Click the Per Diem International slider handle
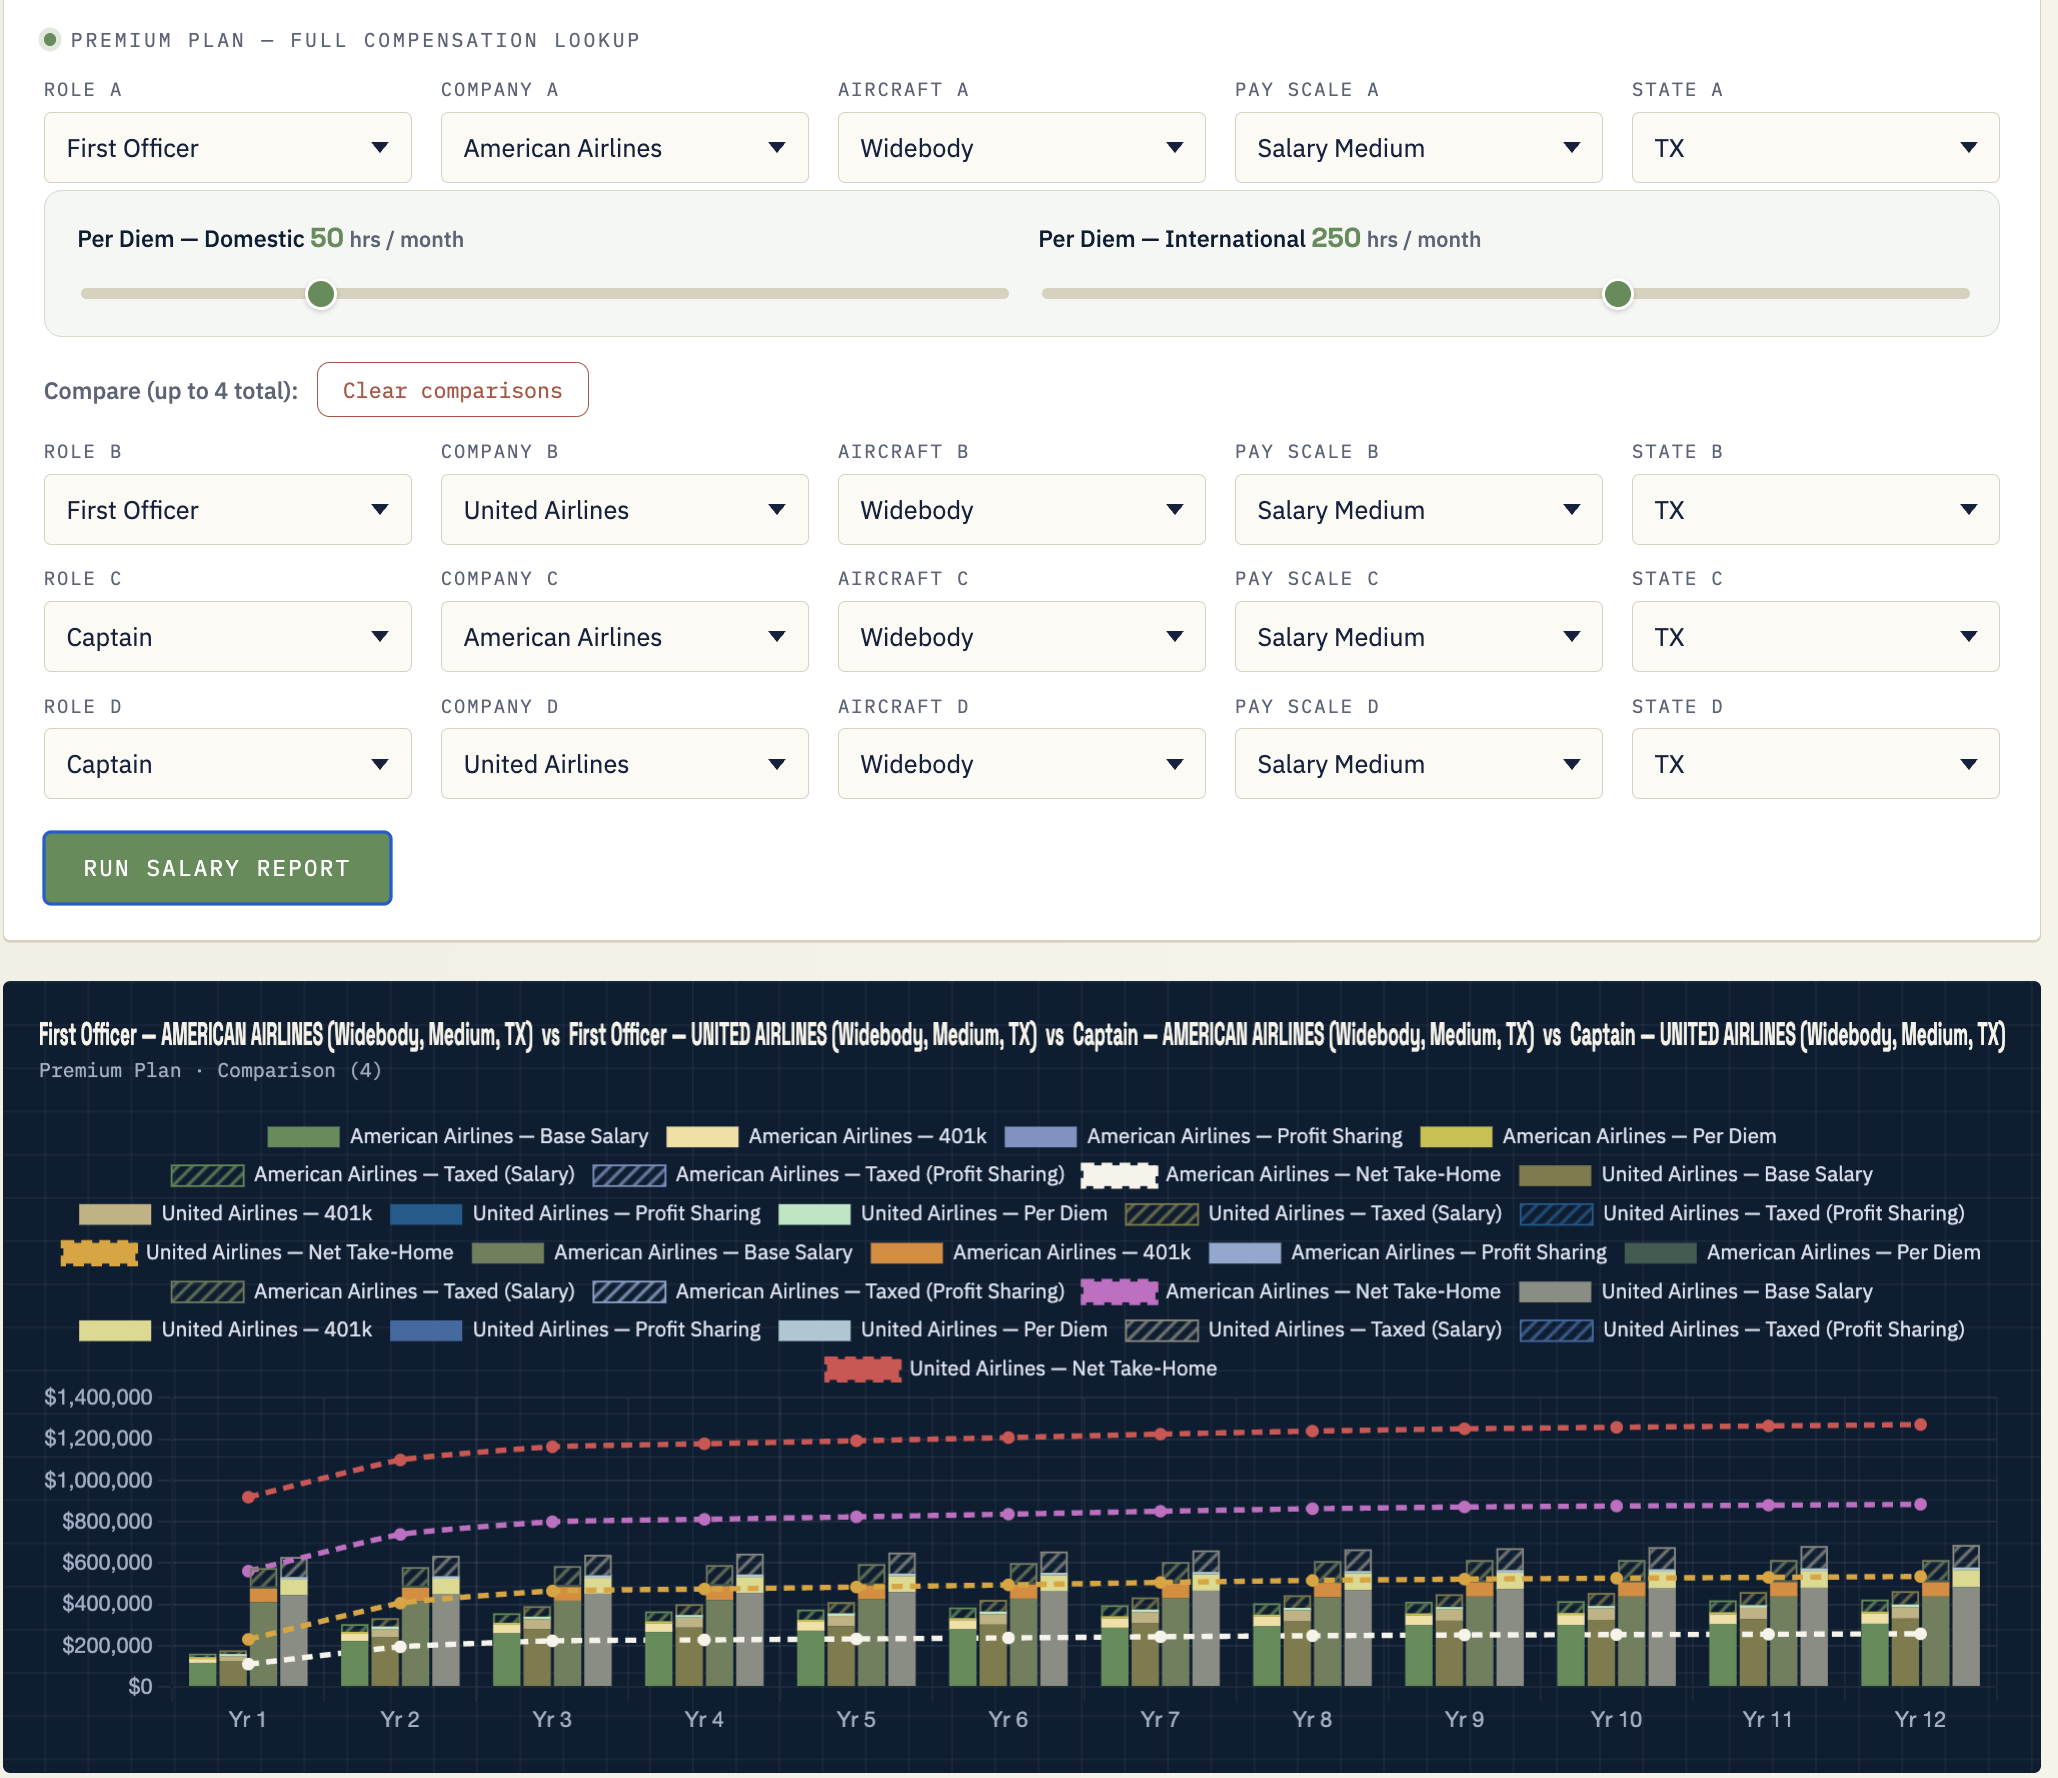 point(1618,294)
